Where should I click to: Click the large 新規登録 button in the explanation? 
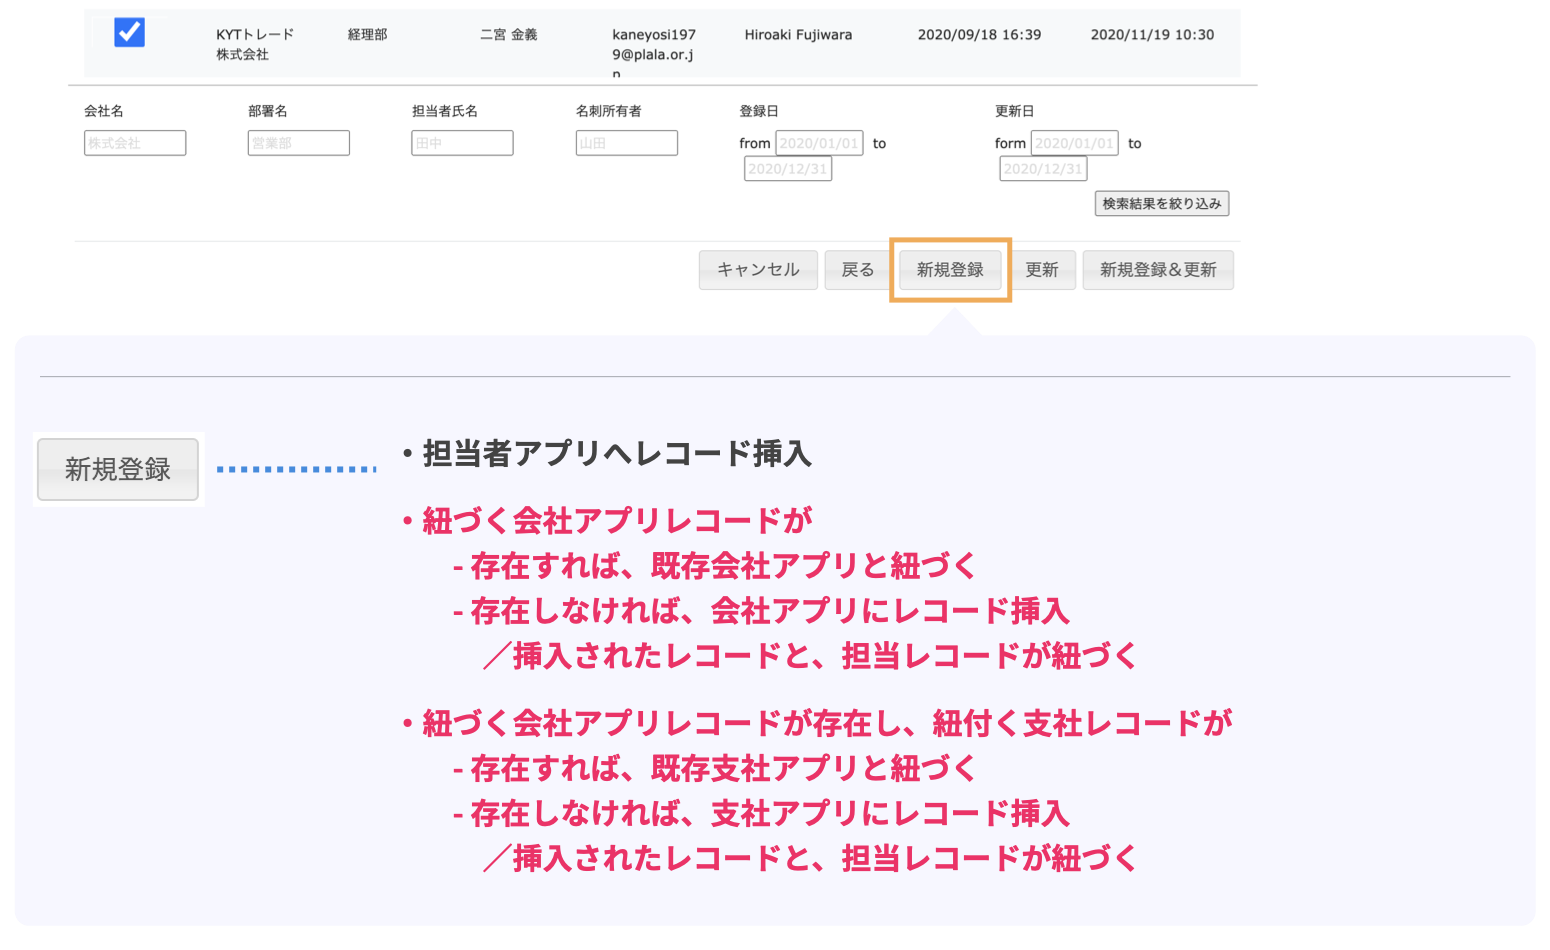(118, 469)
